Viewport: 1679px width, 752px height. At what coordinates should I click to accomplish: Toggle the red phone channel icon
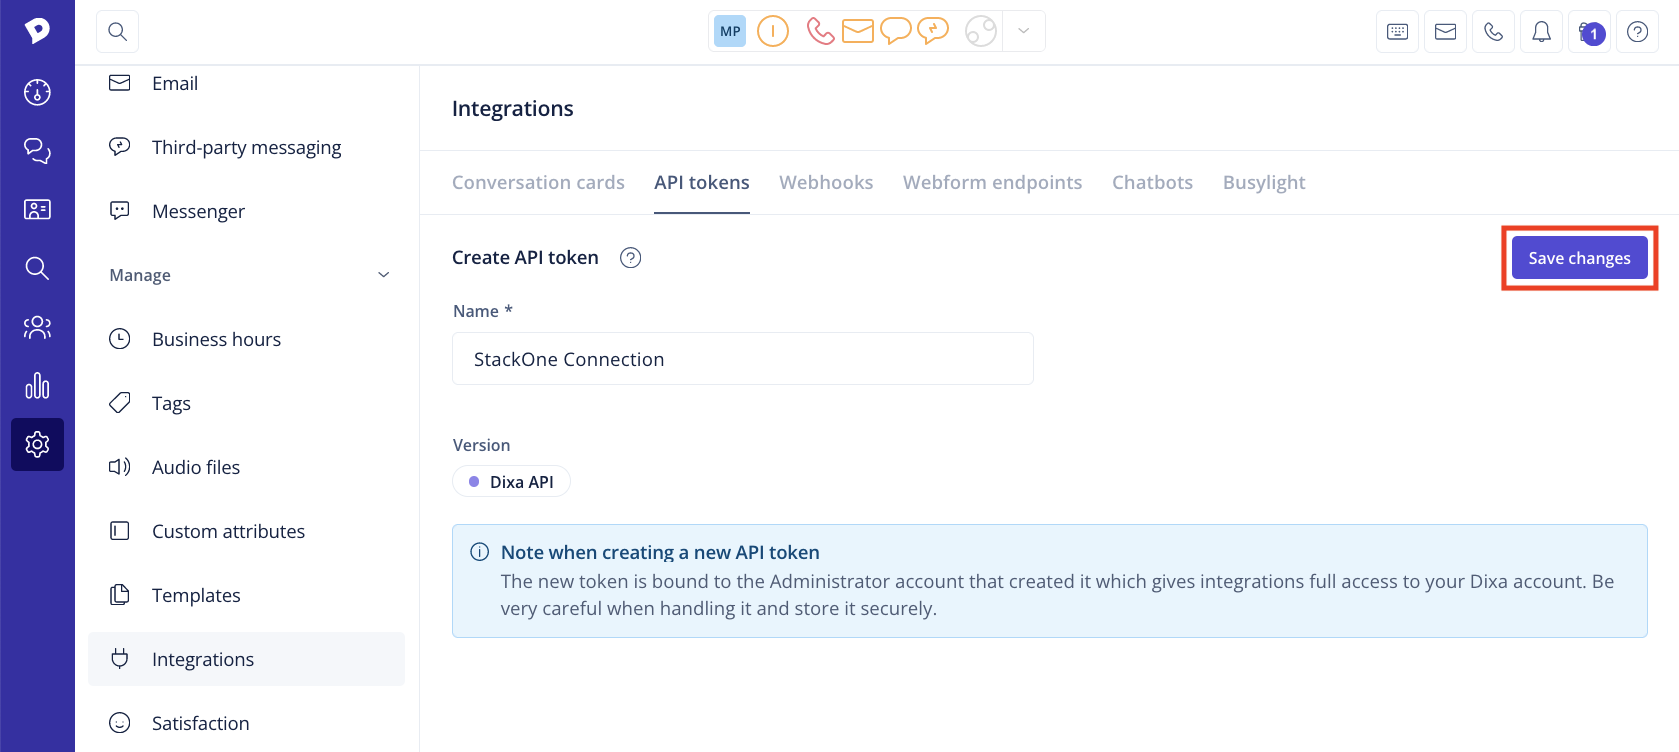click(x=820, y=31)
